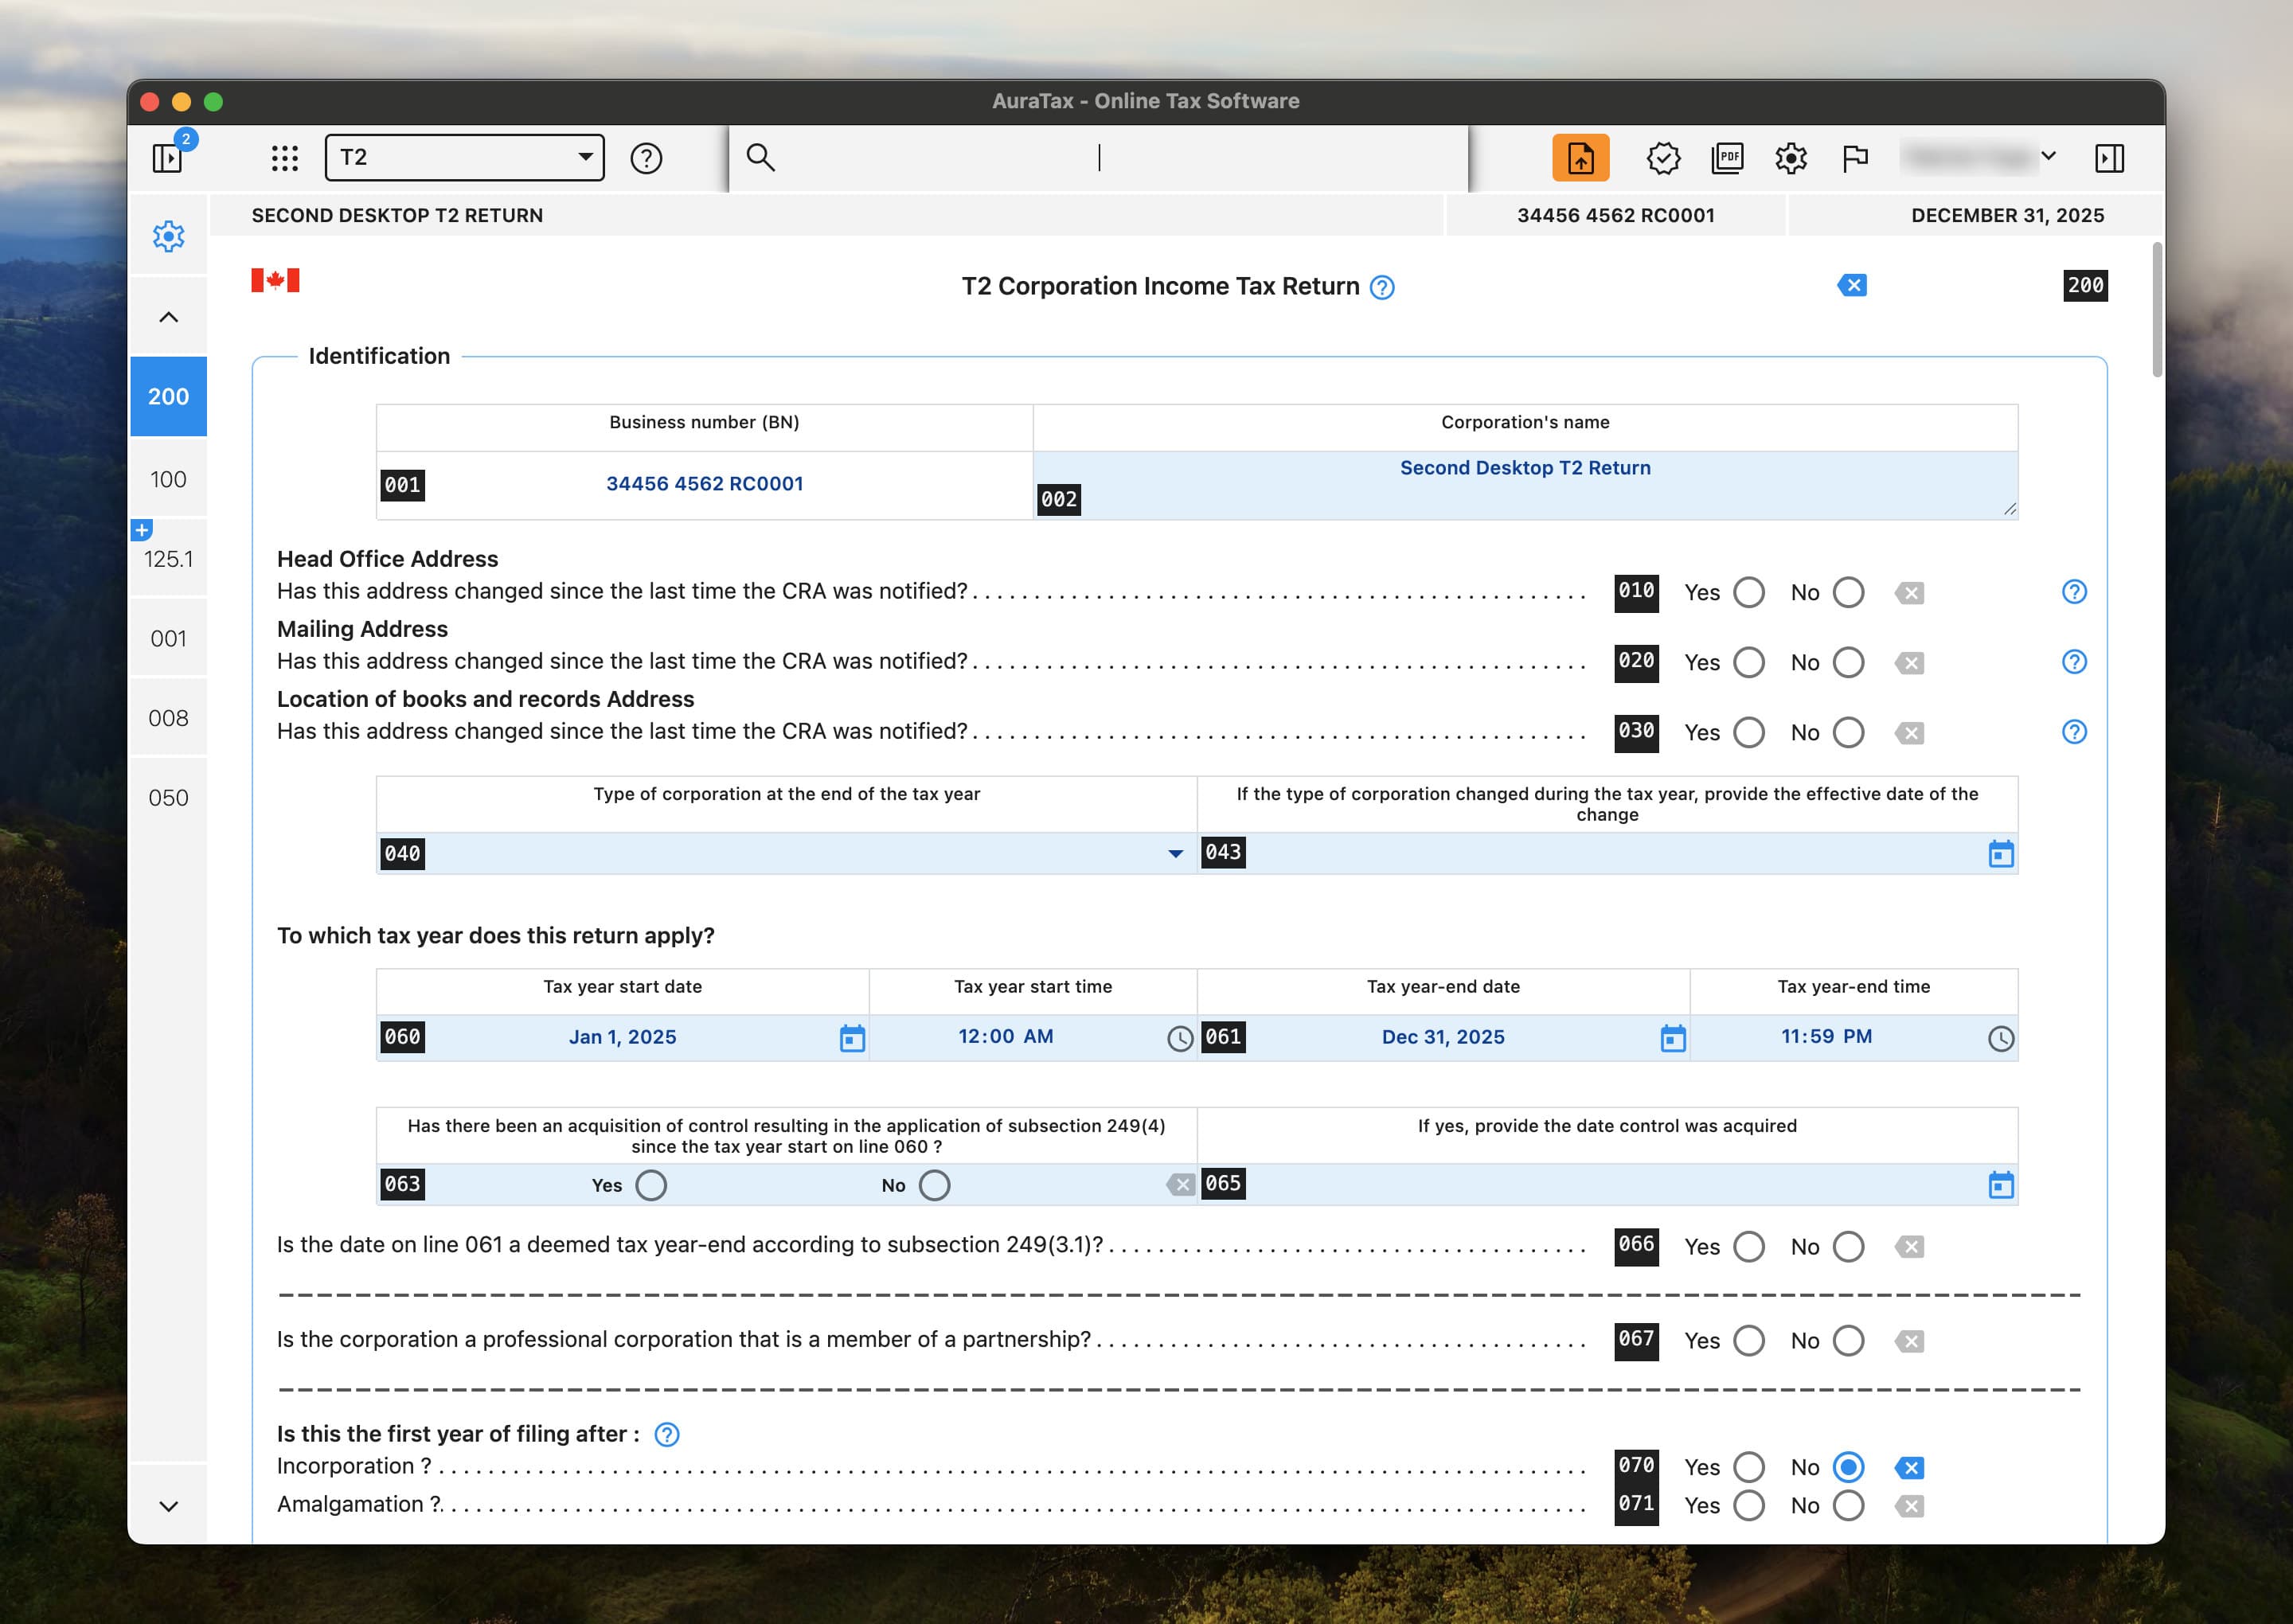Open calendar for tax year start date

852,1038
